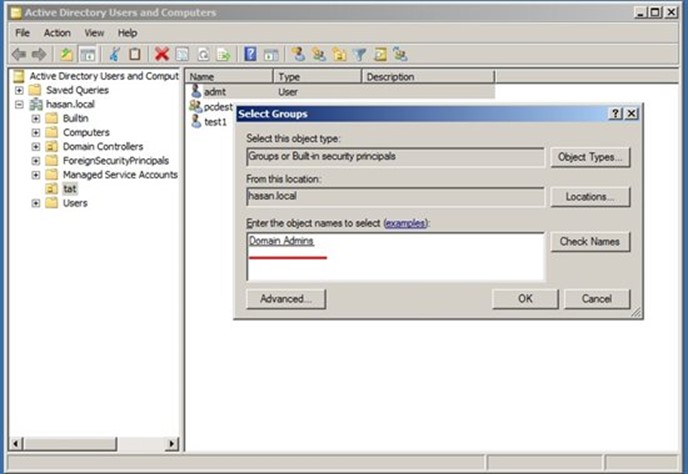
Task: Click the Check Names button
Action: pyautogui.click(x=589, y=242)
